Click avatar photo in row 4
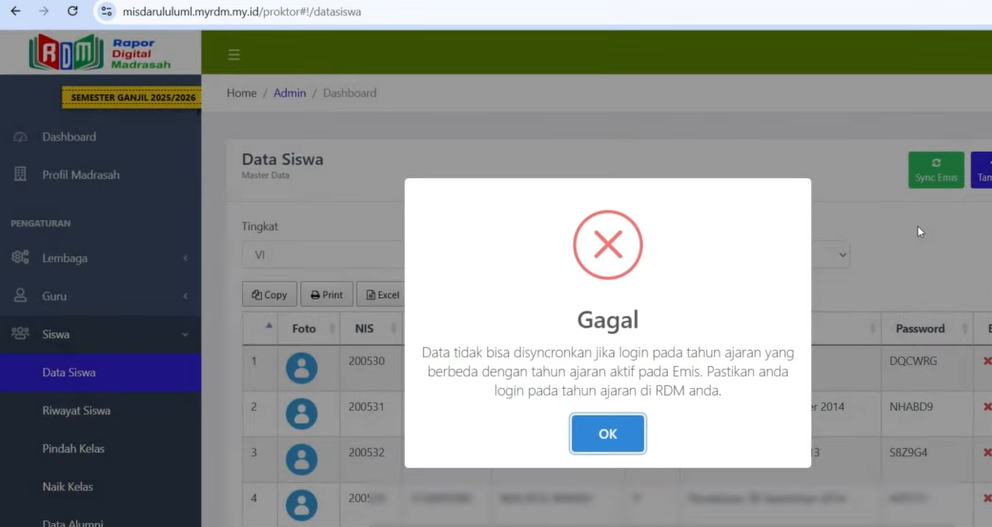This screenshot has width=992, height=527. pos(302,505)
